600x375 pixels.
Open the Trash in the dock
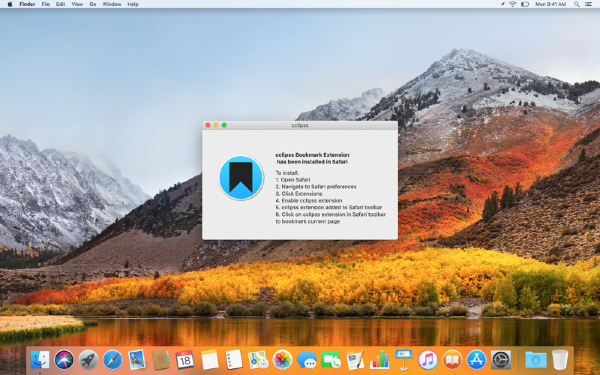click(x=560, y=360)
